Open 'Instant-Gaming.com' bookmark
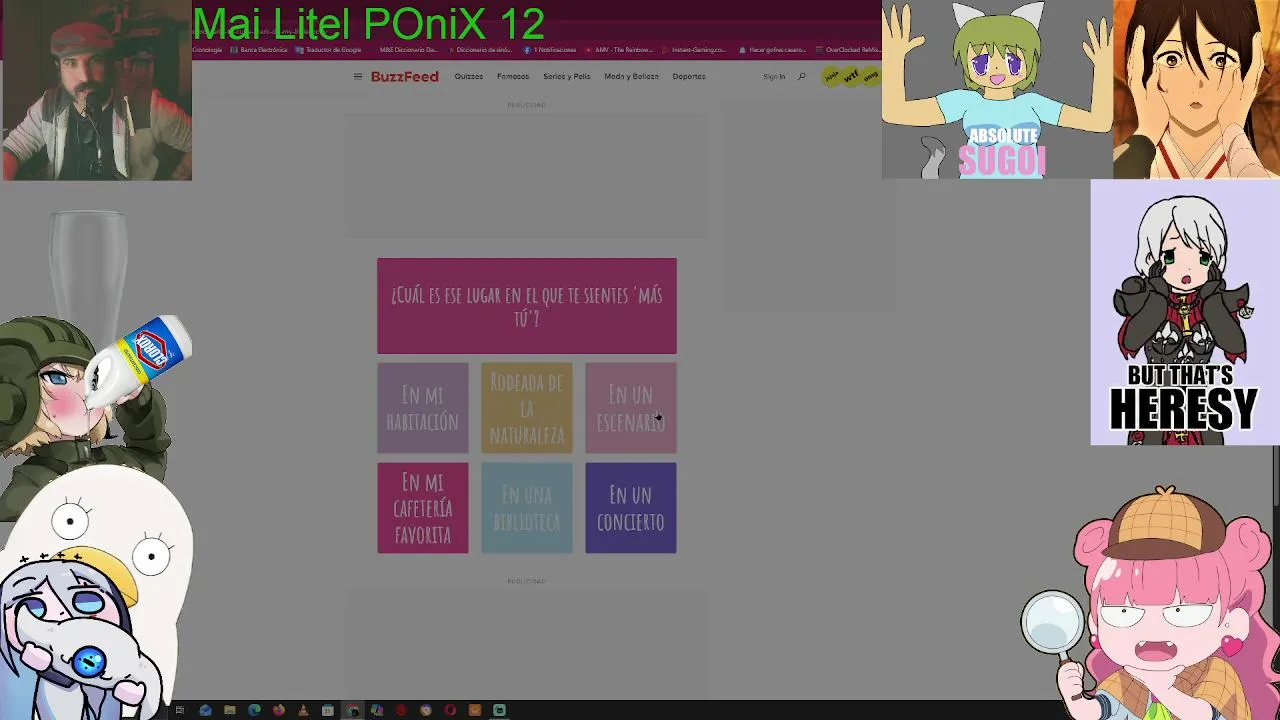Image resolution: width=1280 pixels, height=720 pixels. tap(694, 49)
